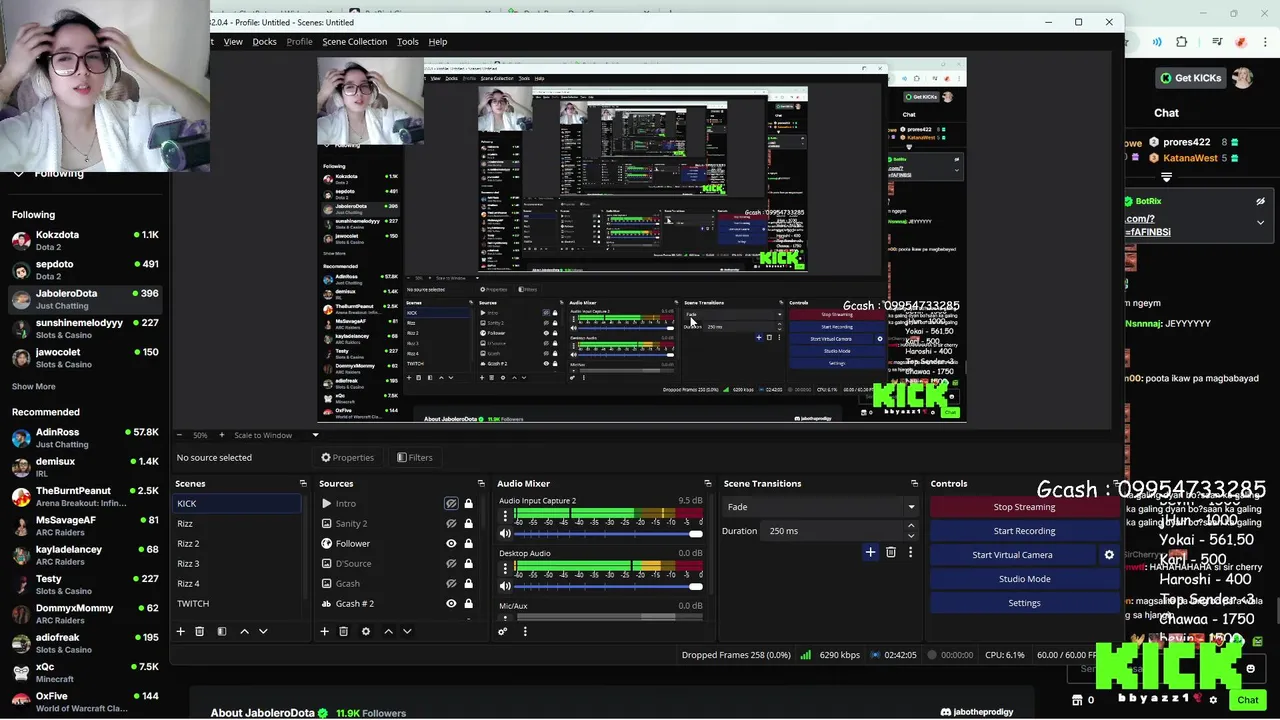This screenshot has height=720, width=1280.
Task: Open the Fade transition dropdown
Action: coord(820,507)
